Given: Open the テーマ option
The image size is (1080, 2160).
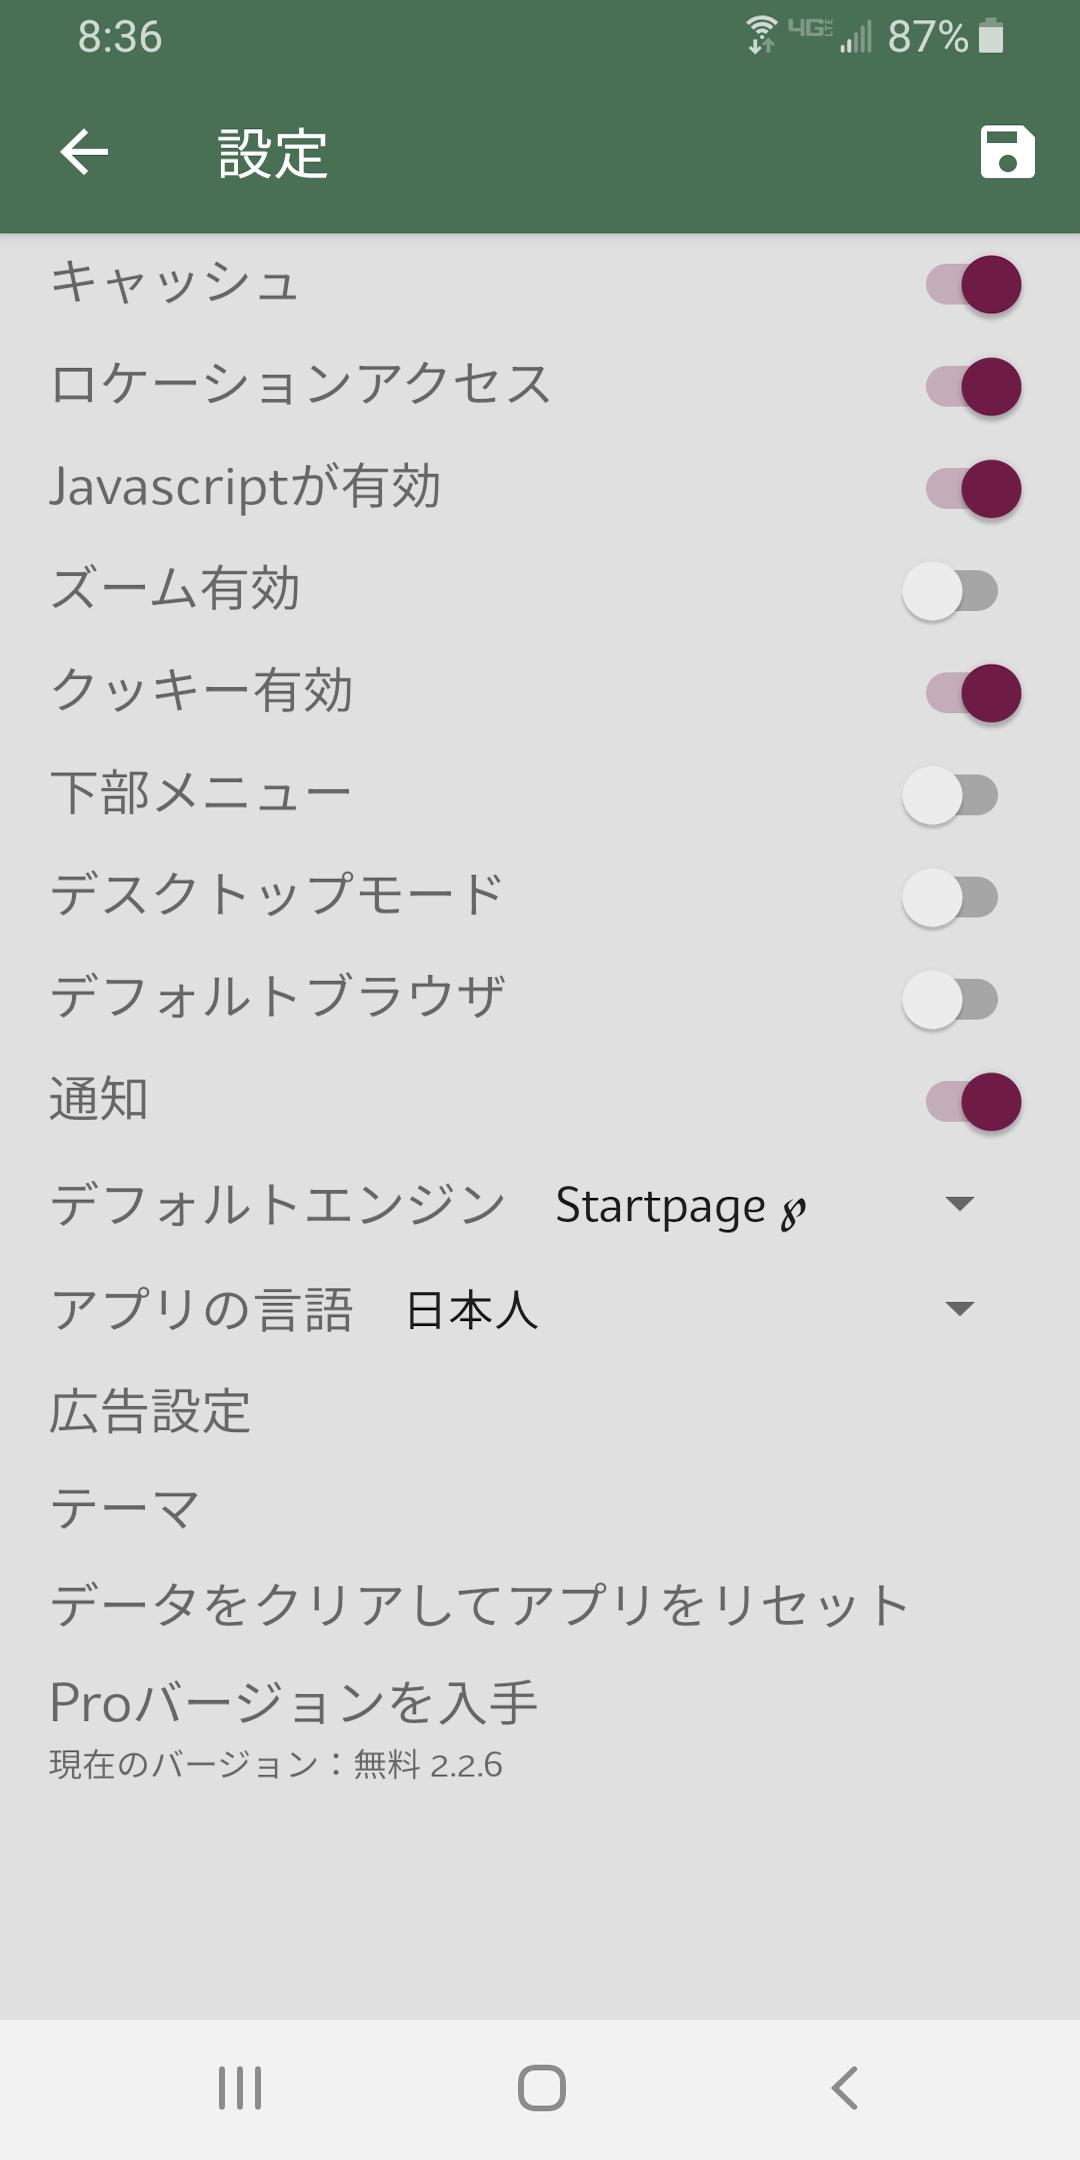Looking at the screenshot, I should point(126,1508).
